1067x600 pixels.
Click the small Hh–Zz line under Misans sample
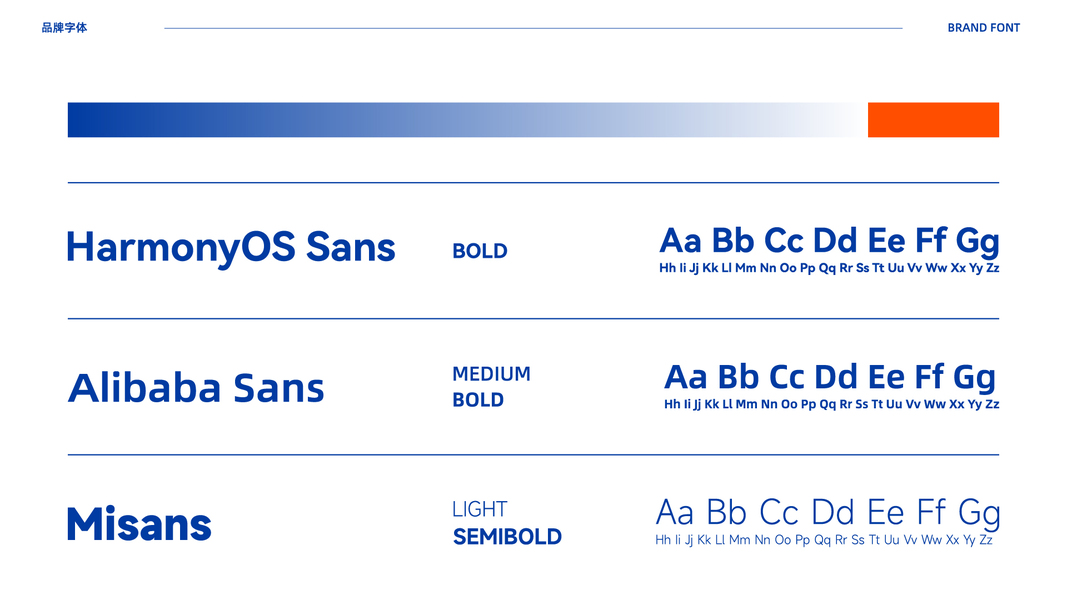tap(824, 540)
